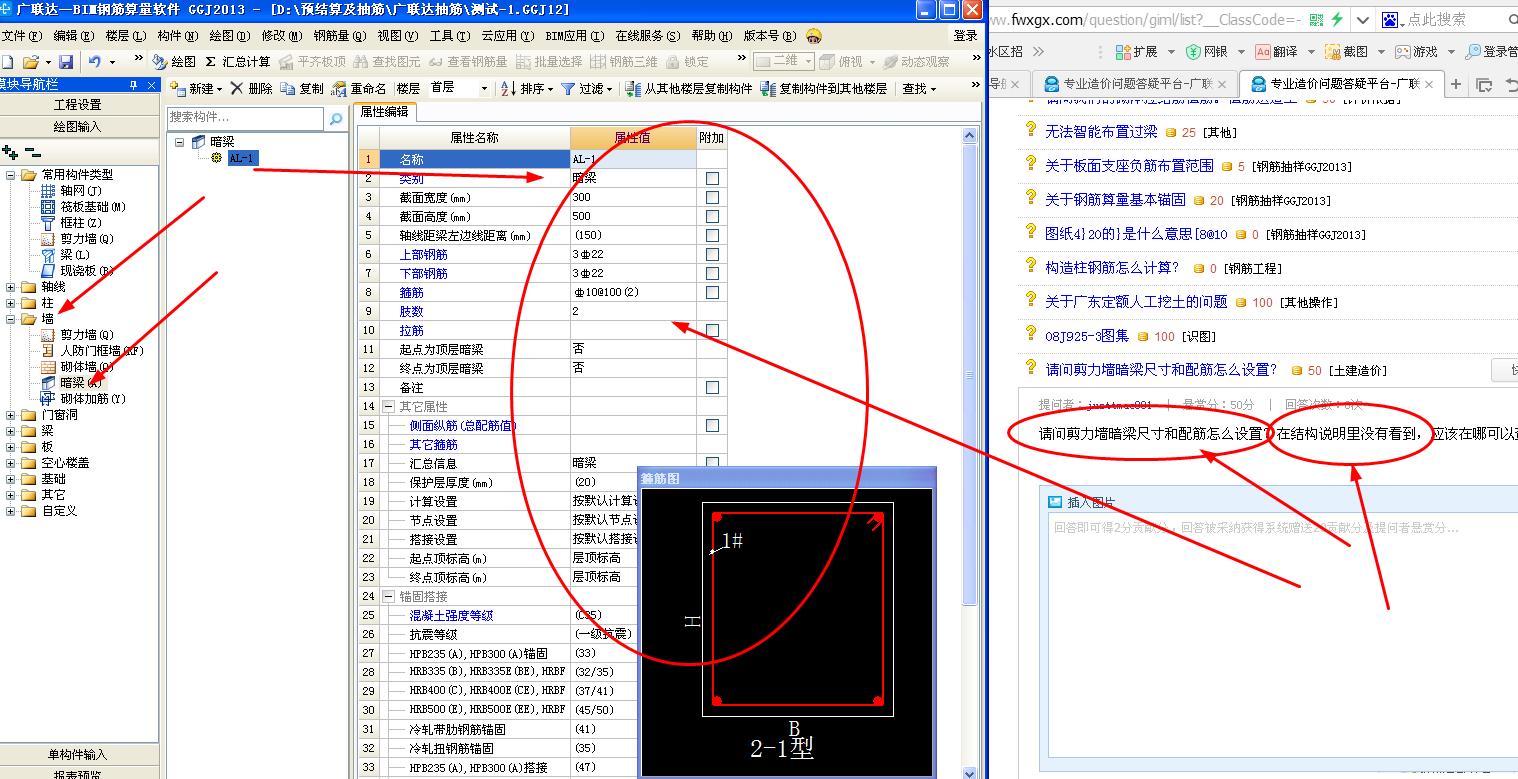Open the BIM应用 menu

click(x=574, y=35)
